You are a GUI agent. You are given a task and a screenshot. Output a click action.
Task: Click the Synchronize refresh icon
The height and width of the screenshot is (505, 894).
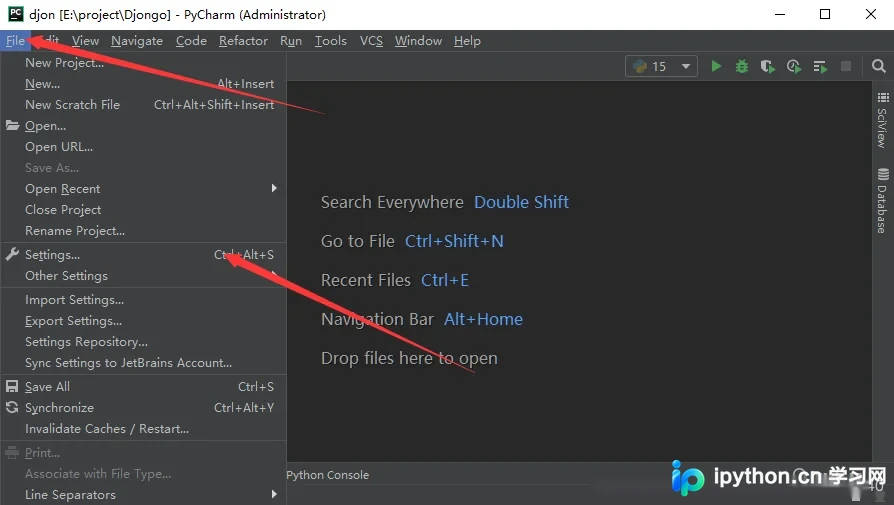pos(12,407)
